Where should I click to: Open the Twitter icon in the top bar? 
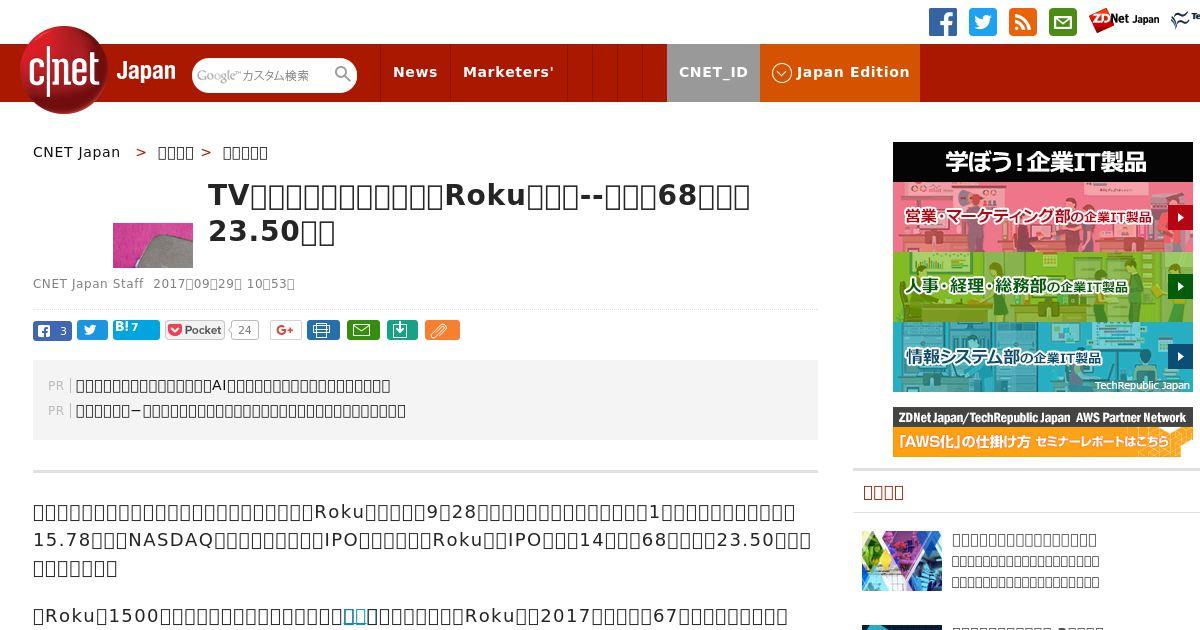(x=983, y=22)
